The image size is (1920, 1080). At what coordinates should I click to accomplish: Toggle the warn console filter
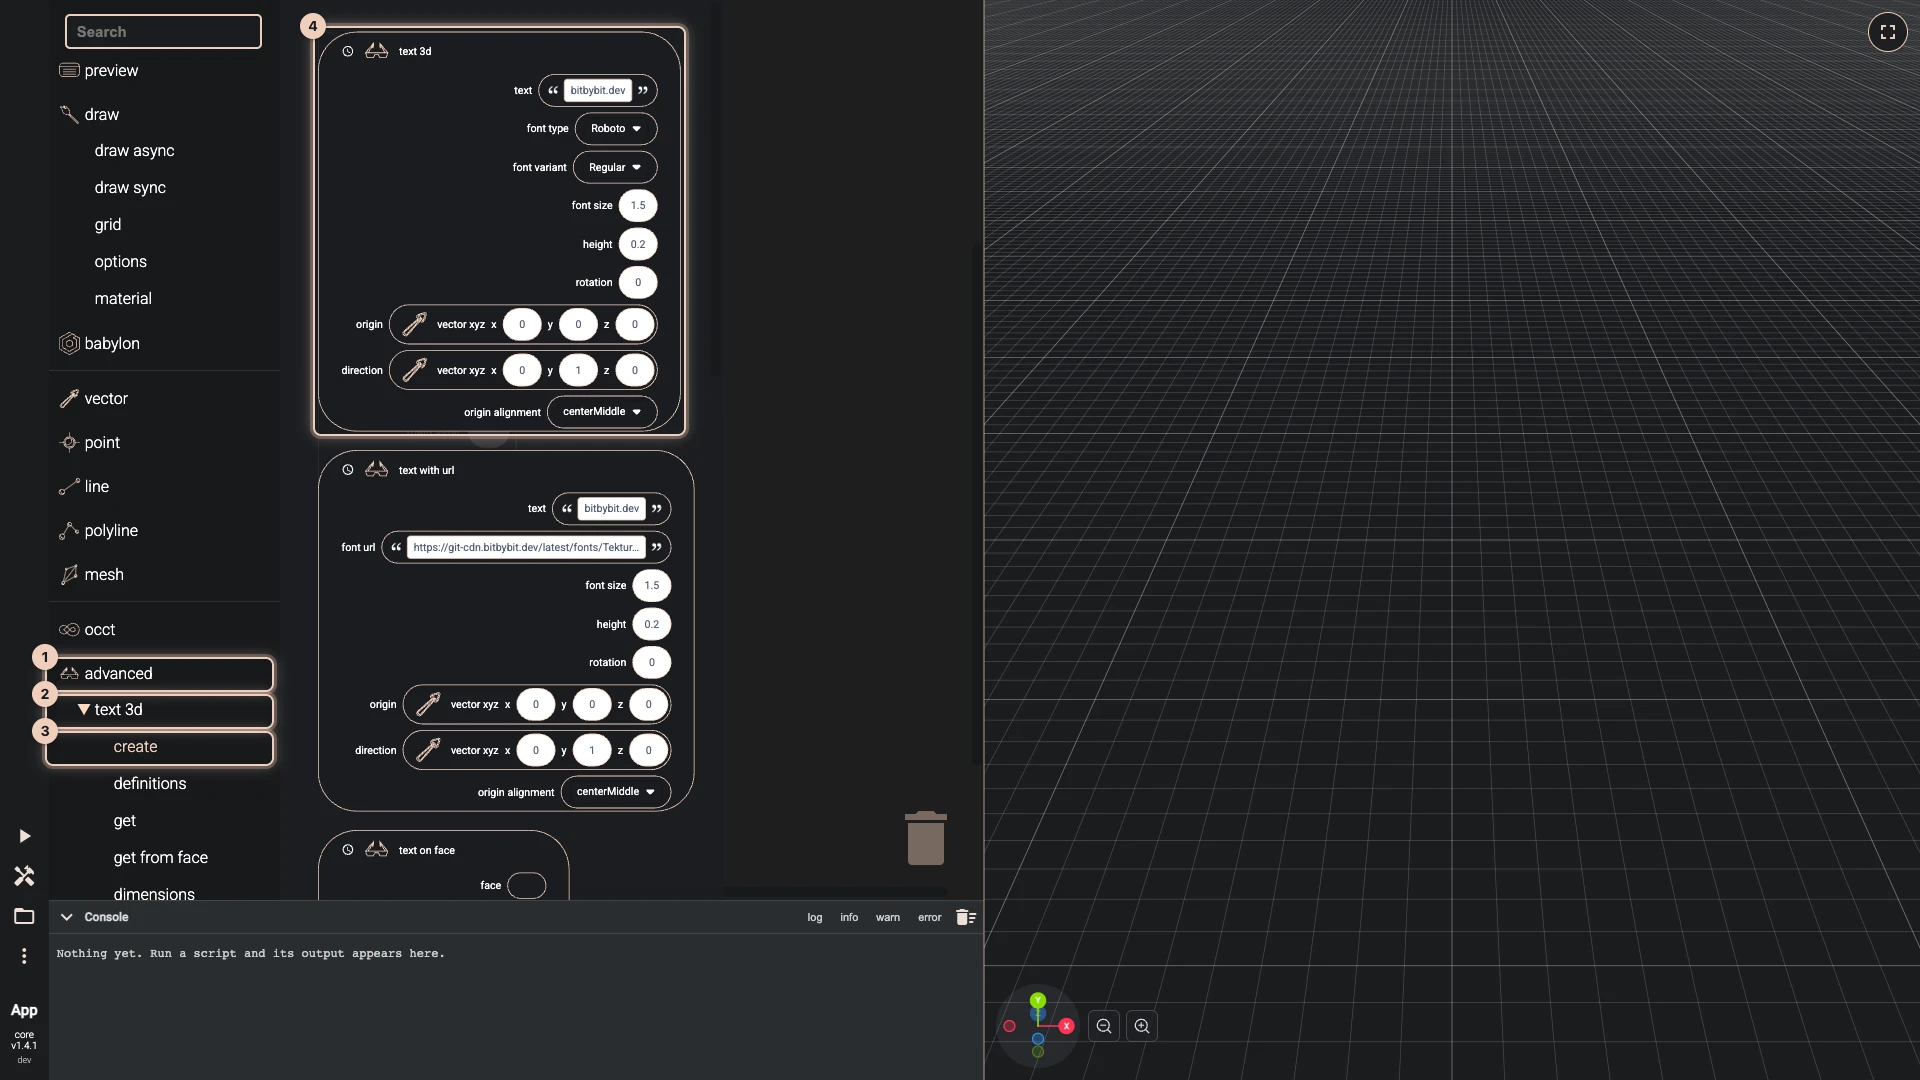coord(888,918)
